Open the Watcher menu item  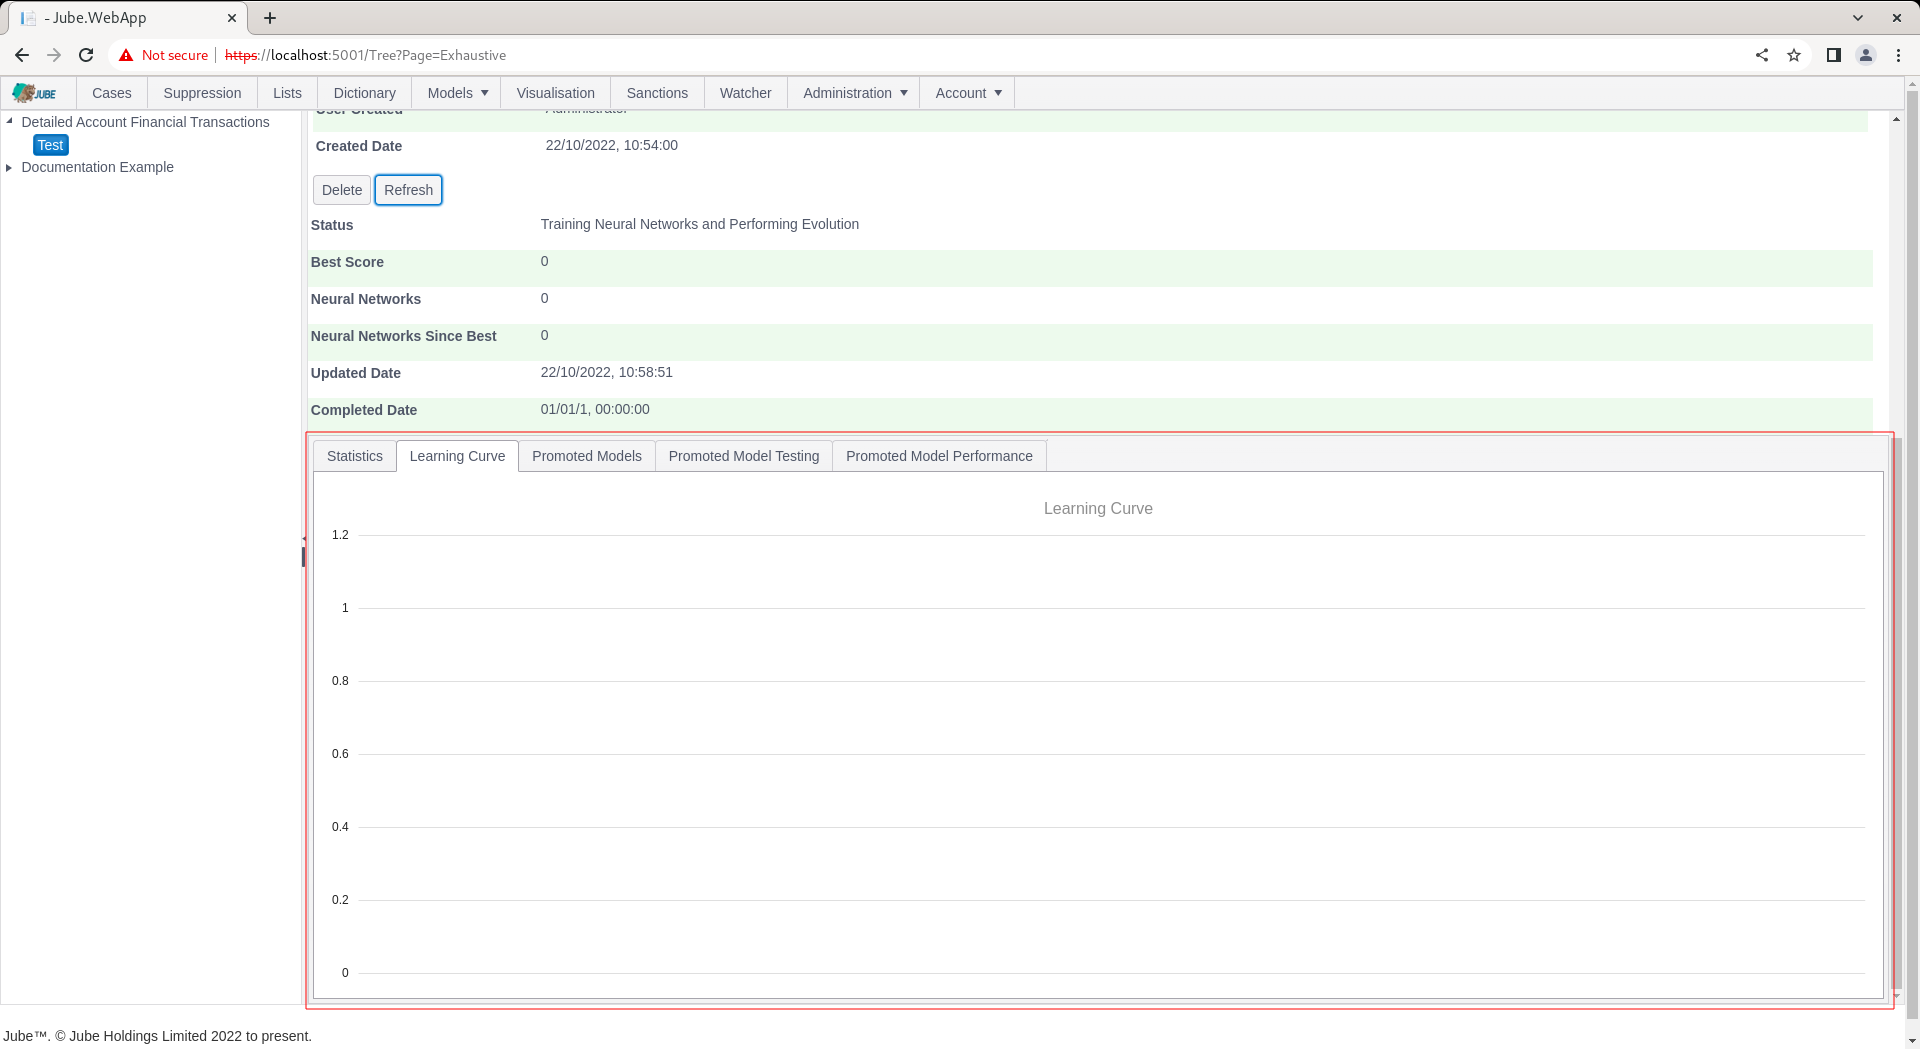click(x=745, y=93)
